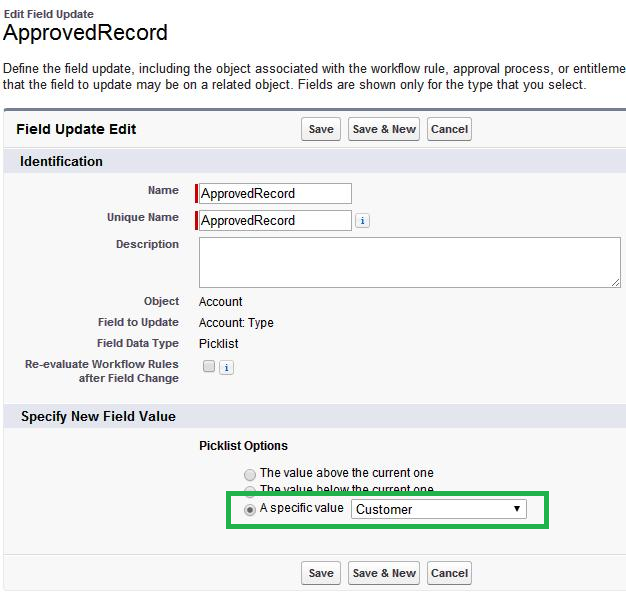Click the 'Field Update Edit' title
The width and height of the screenshot is (626, 592).
pyautogui.click(x=76, y=129)
